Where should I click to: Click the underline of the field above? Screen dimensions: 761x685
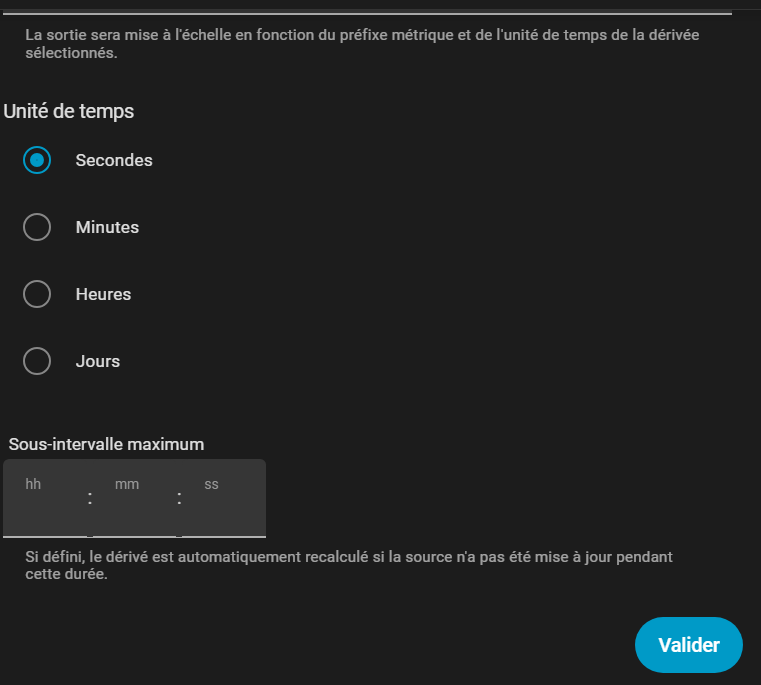point(367,14)
